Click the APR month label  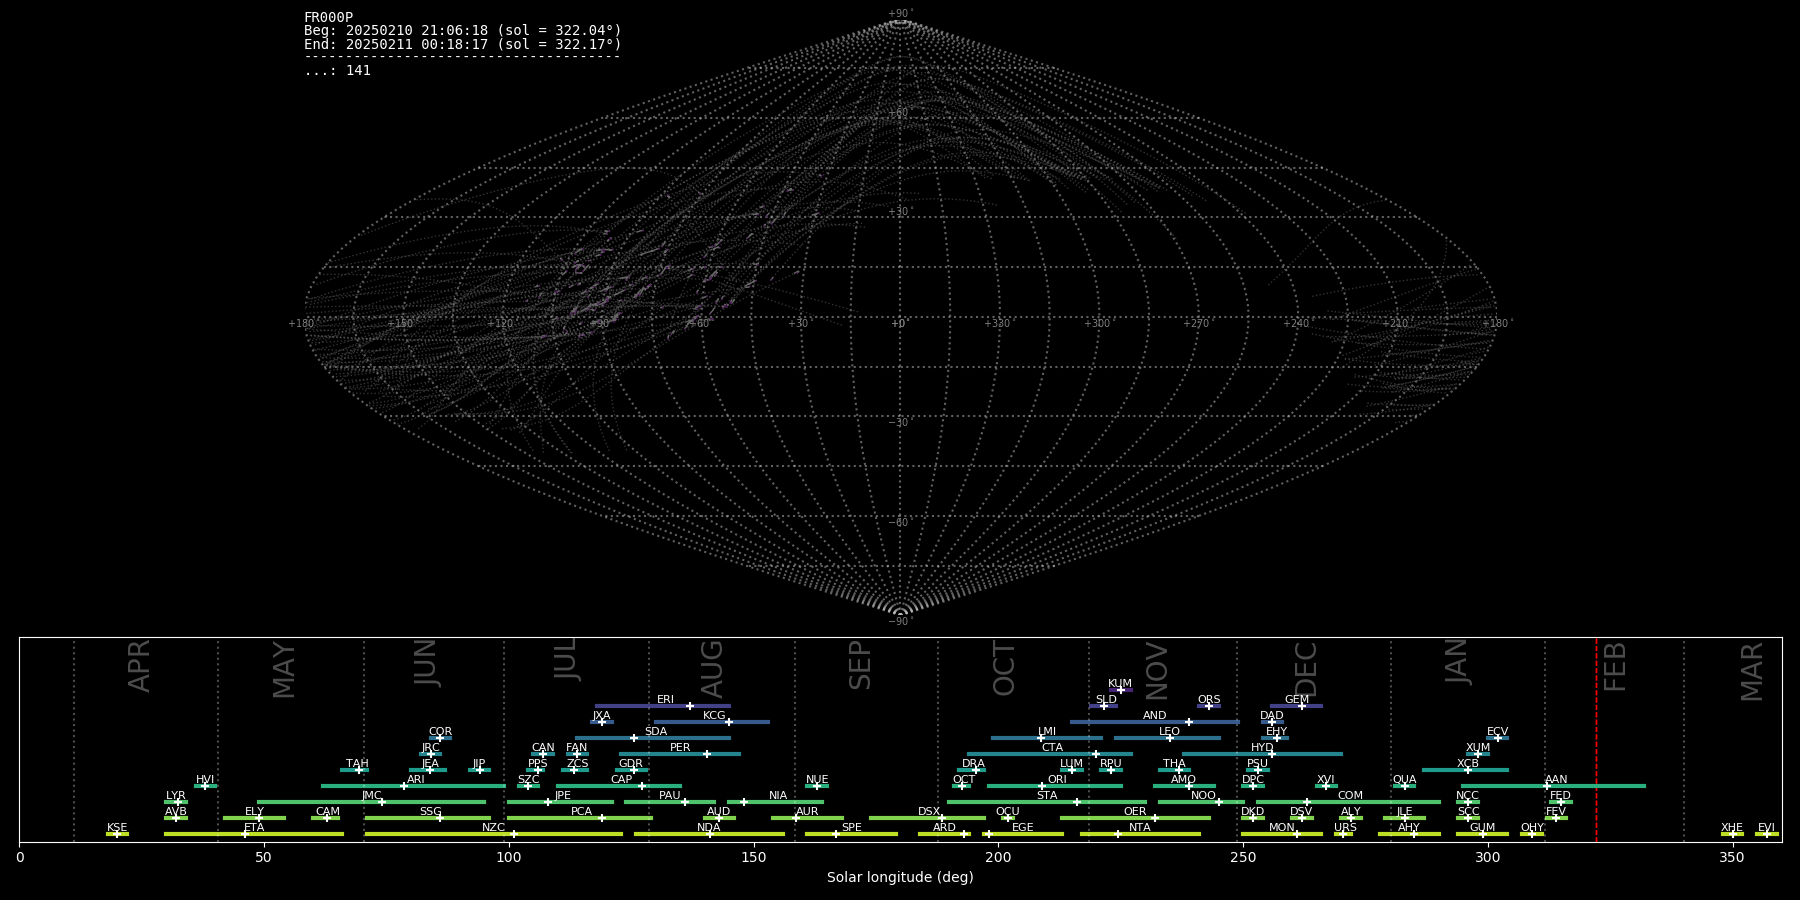140,666
